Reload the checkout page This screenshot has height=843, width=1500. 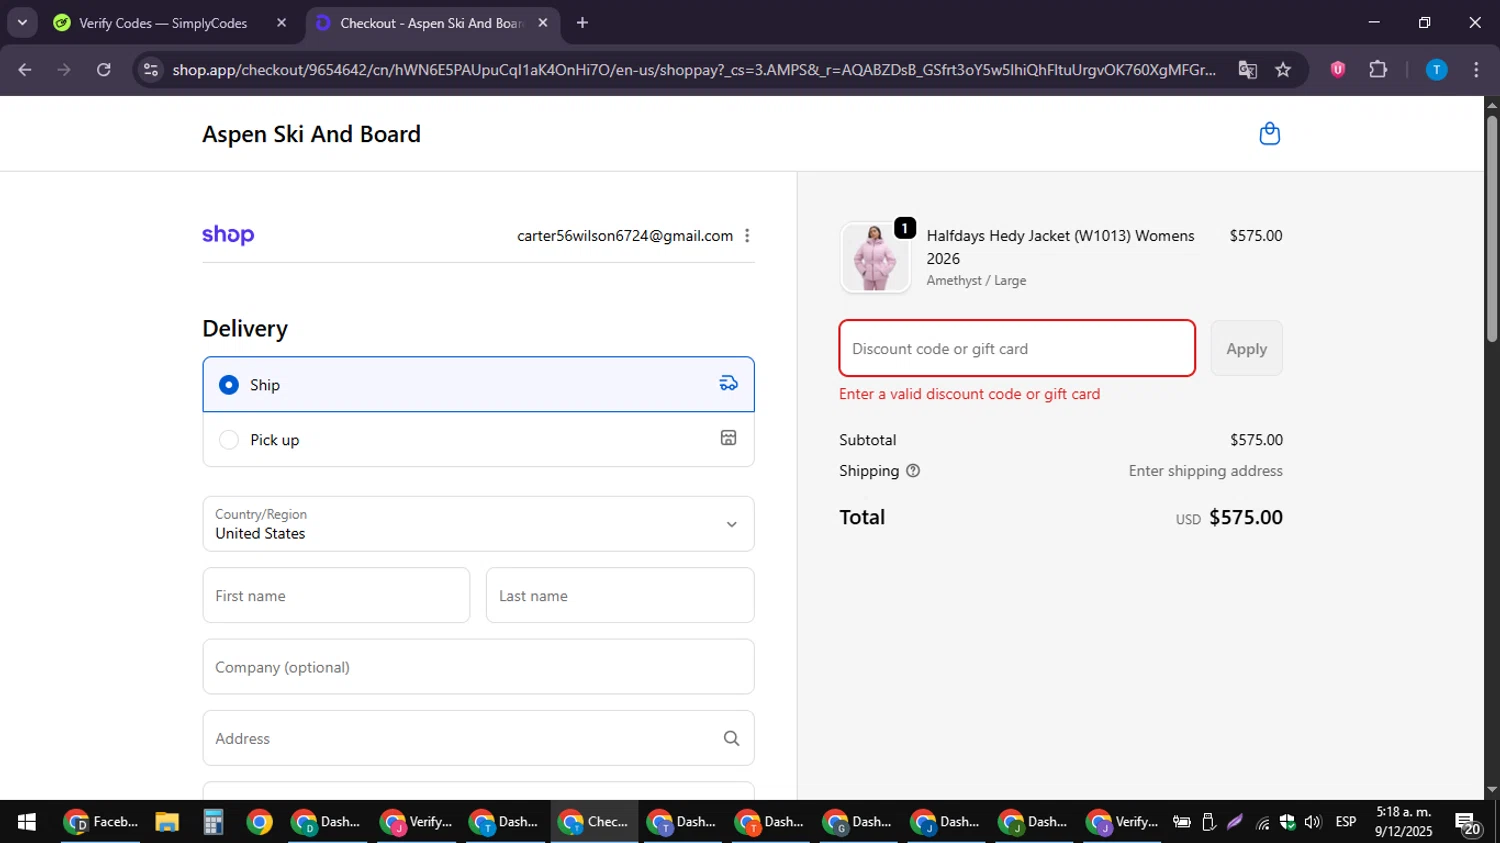pyautogui.click(x=104, y=69)
